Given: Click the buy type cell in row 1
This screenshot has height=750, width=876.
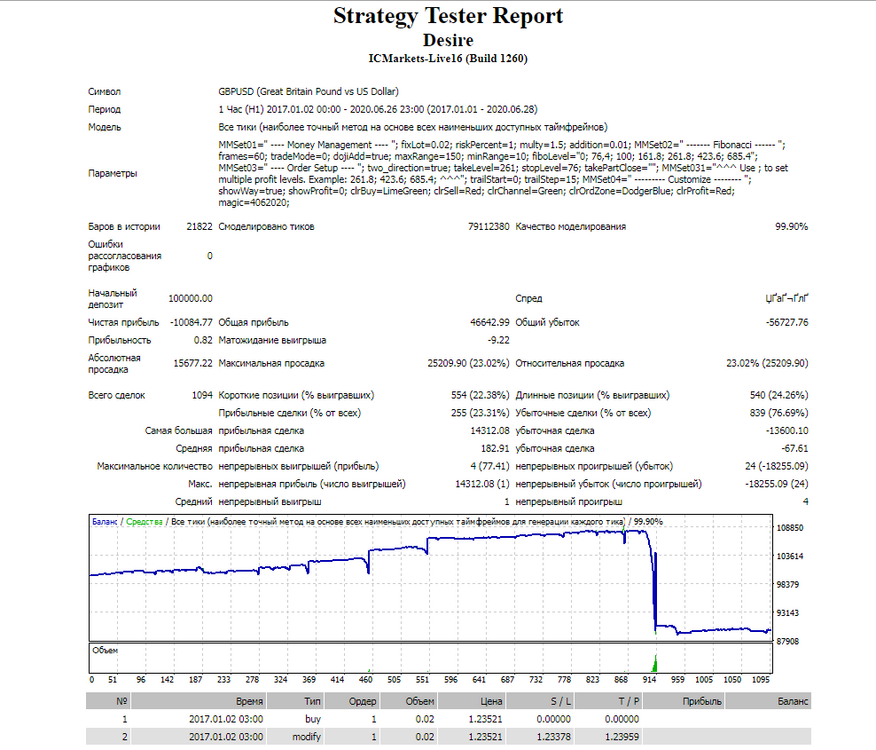Looking at the screenshot, I should (x=313, y=719).
